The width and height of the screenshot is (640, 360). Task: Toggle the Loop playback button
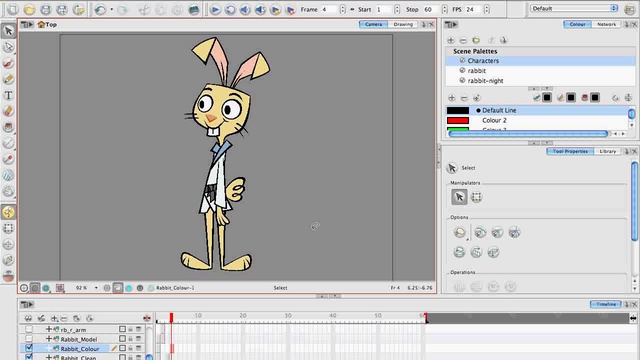point(230,9)
